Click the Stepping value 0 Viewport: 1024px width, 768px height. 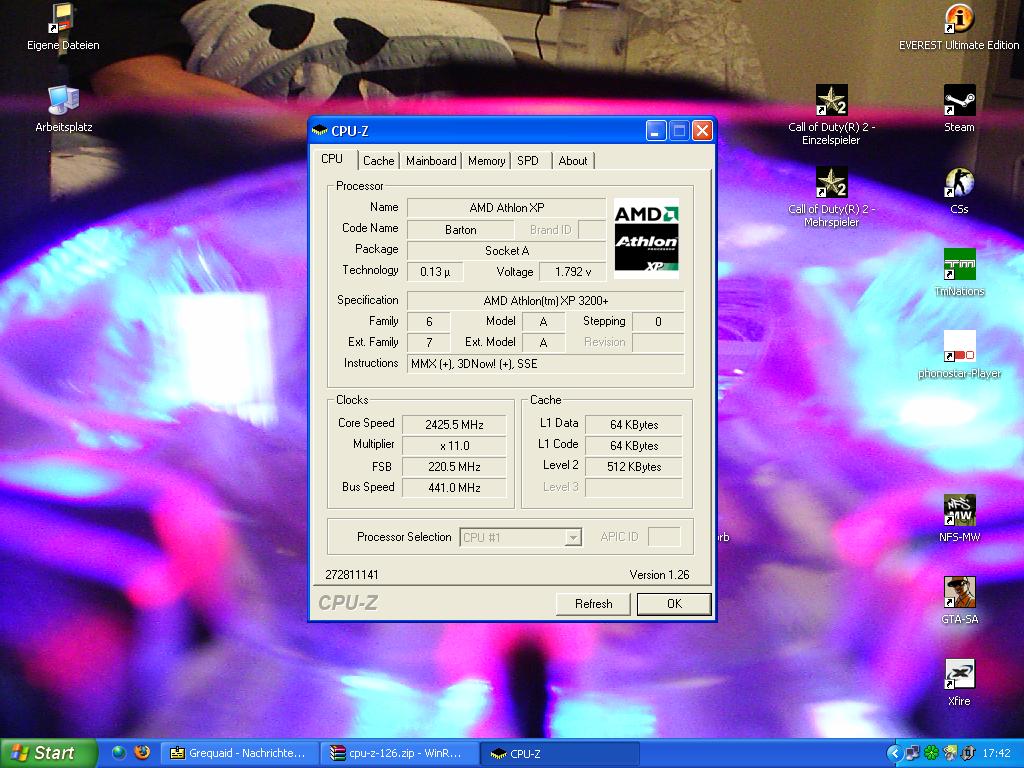[x=658, y=321]
